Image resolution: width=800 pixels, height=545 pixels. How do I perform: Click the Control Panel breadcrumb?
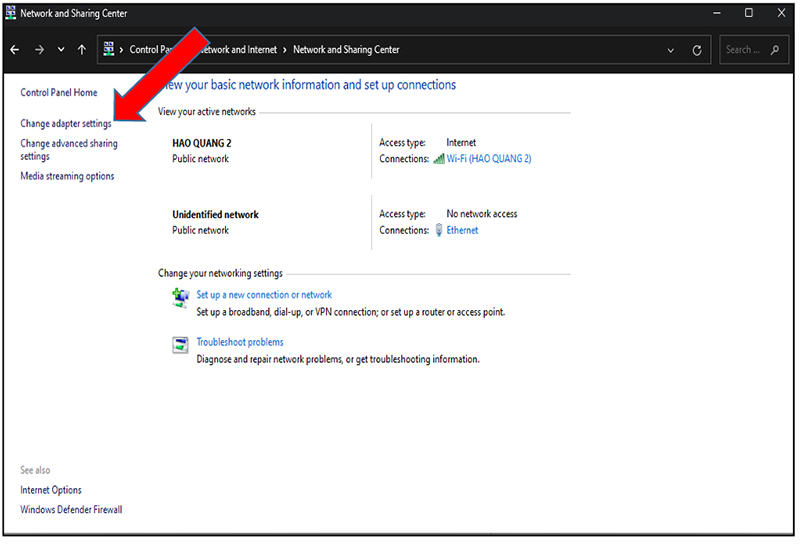[x=151, y=49]
